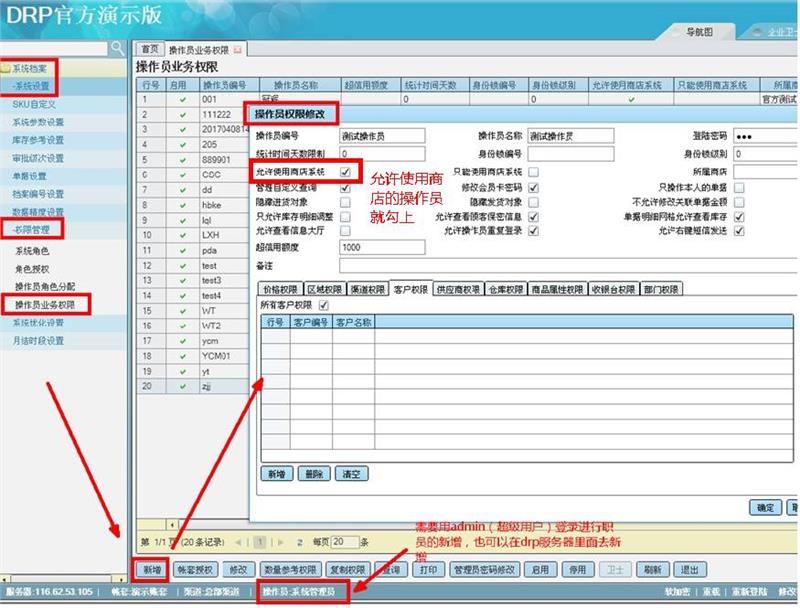Go to next page using pagination arrow
This screenshot has height=608, width=800.
click(x=281, y=542)
